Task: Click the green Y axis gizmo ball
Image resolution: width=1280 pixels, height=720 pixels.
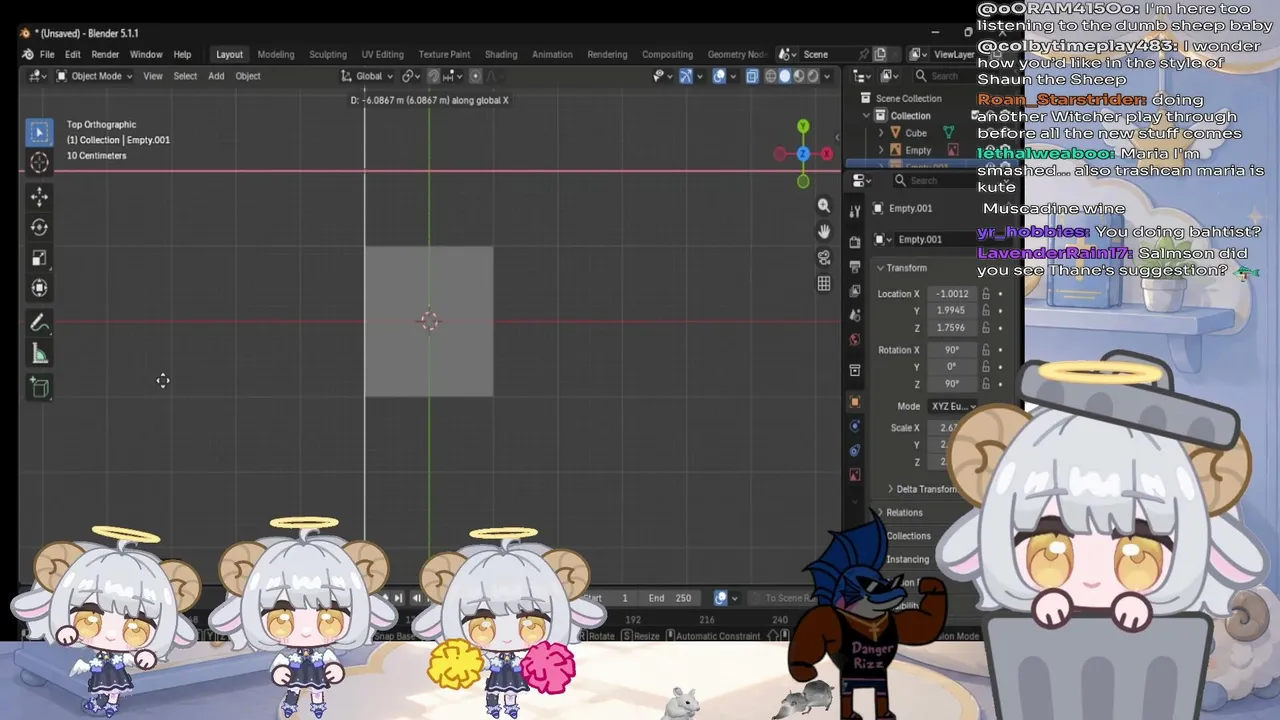Action: [x=803, y=127]
